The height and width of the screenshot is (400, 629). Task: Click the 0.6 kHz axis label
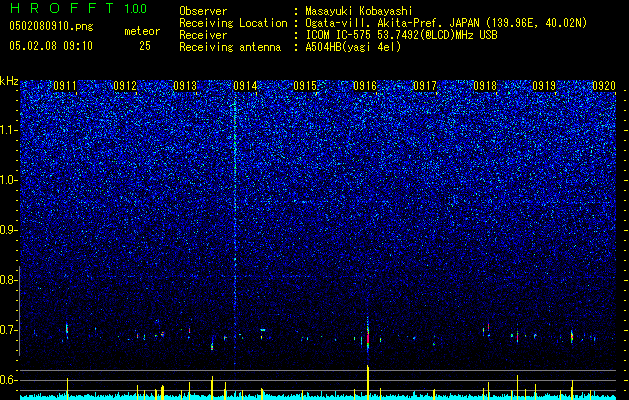click(x=8, y=380)
